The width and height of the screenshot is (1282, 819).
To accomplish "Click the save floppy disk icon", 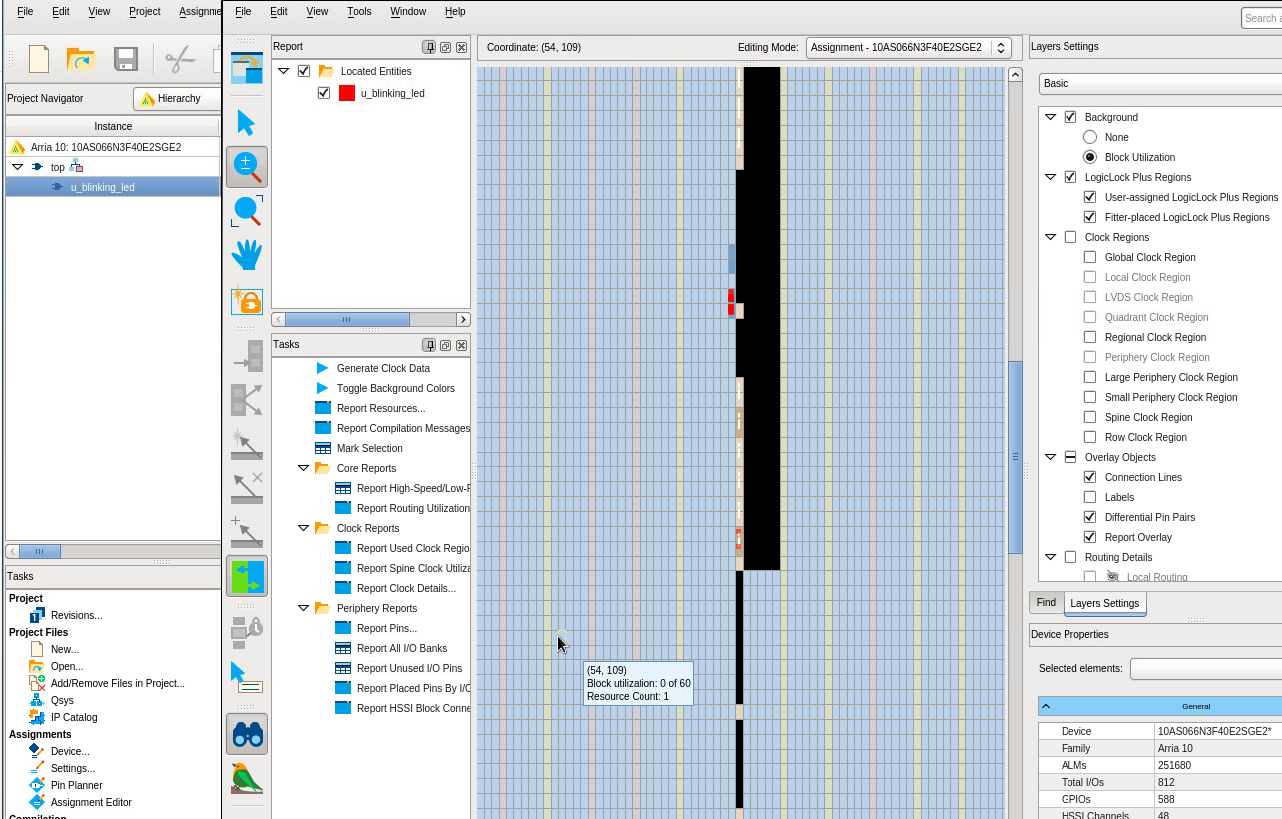I will pyautogui.click(x=126, y=59).
